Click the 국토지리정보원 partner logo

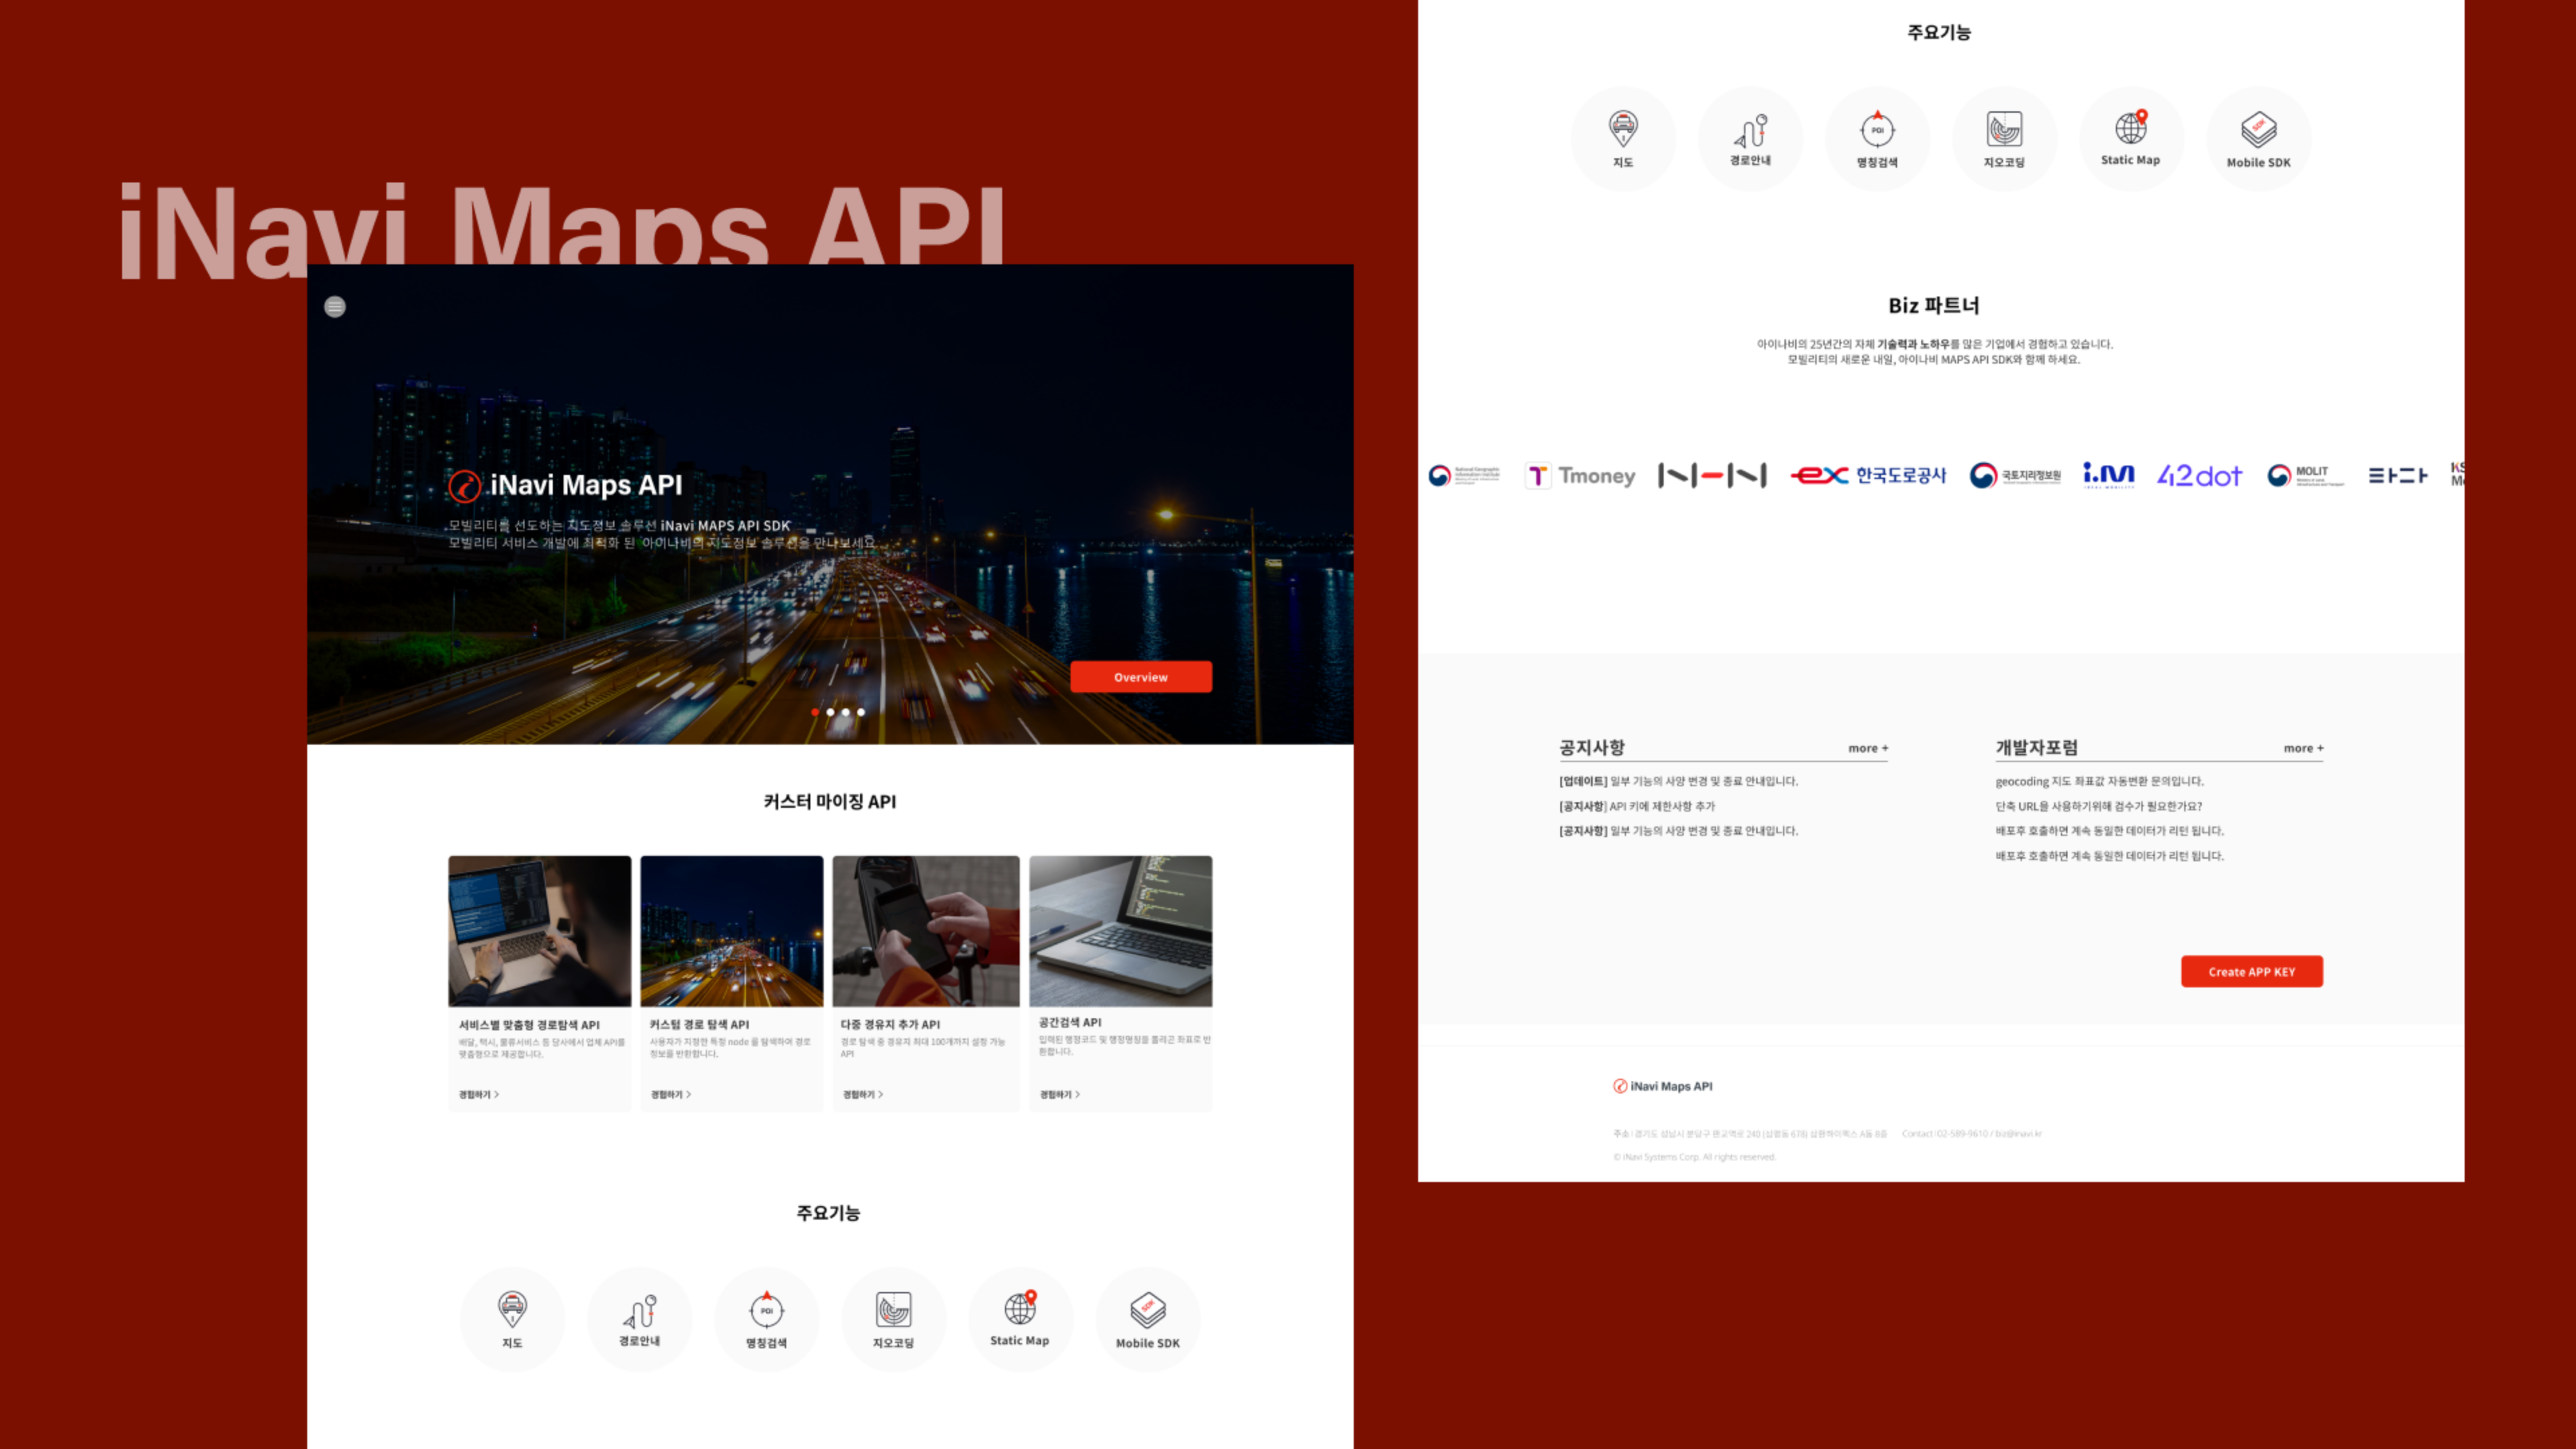pyautogui.click(x=2015, y=476)
